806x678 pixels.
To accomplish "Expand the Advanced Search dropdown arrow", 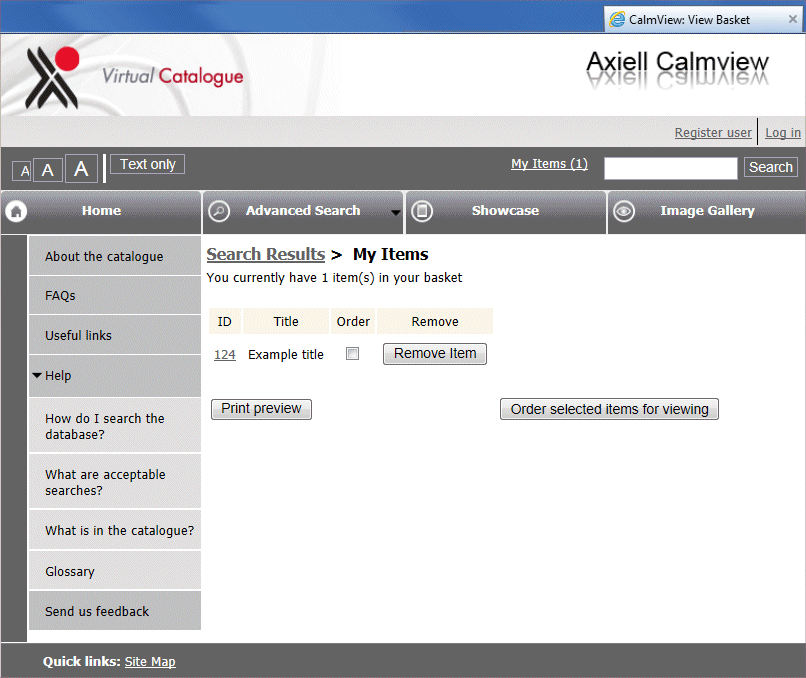I will [395, 212].
